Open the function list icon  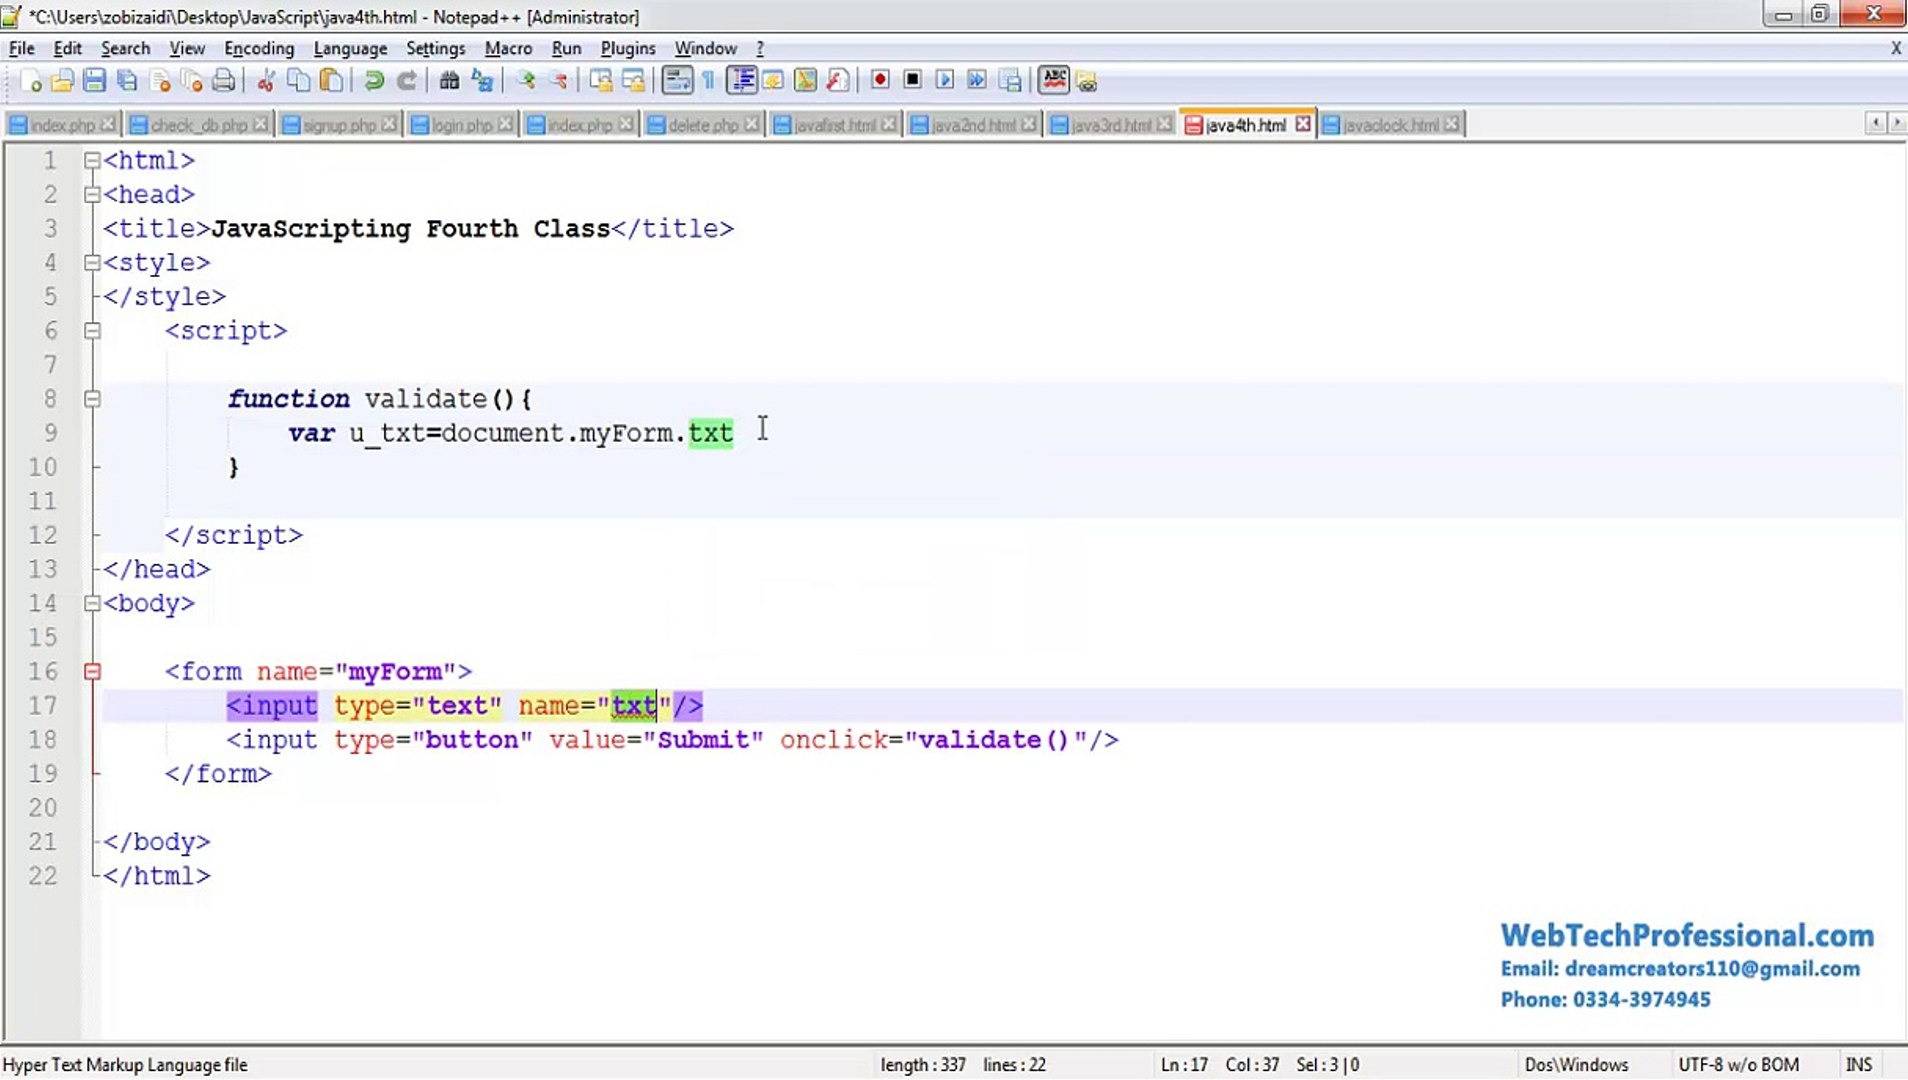[838, 81]
